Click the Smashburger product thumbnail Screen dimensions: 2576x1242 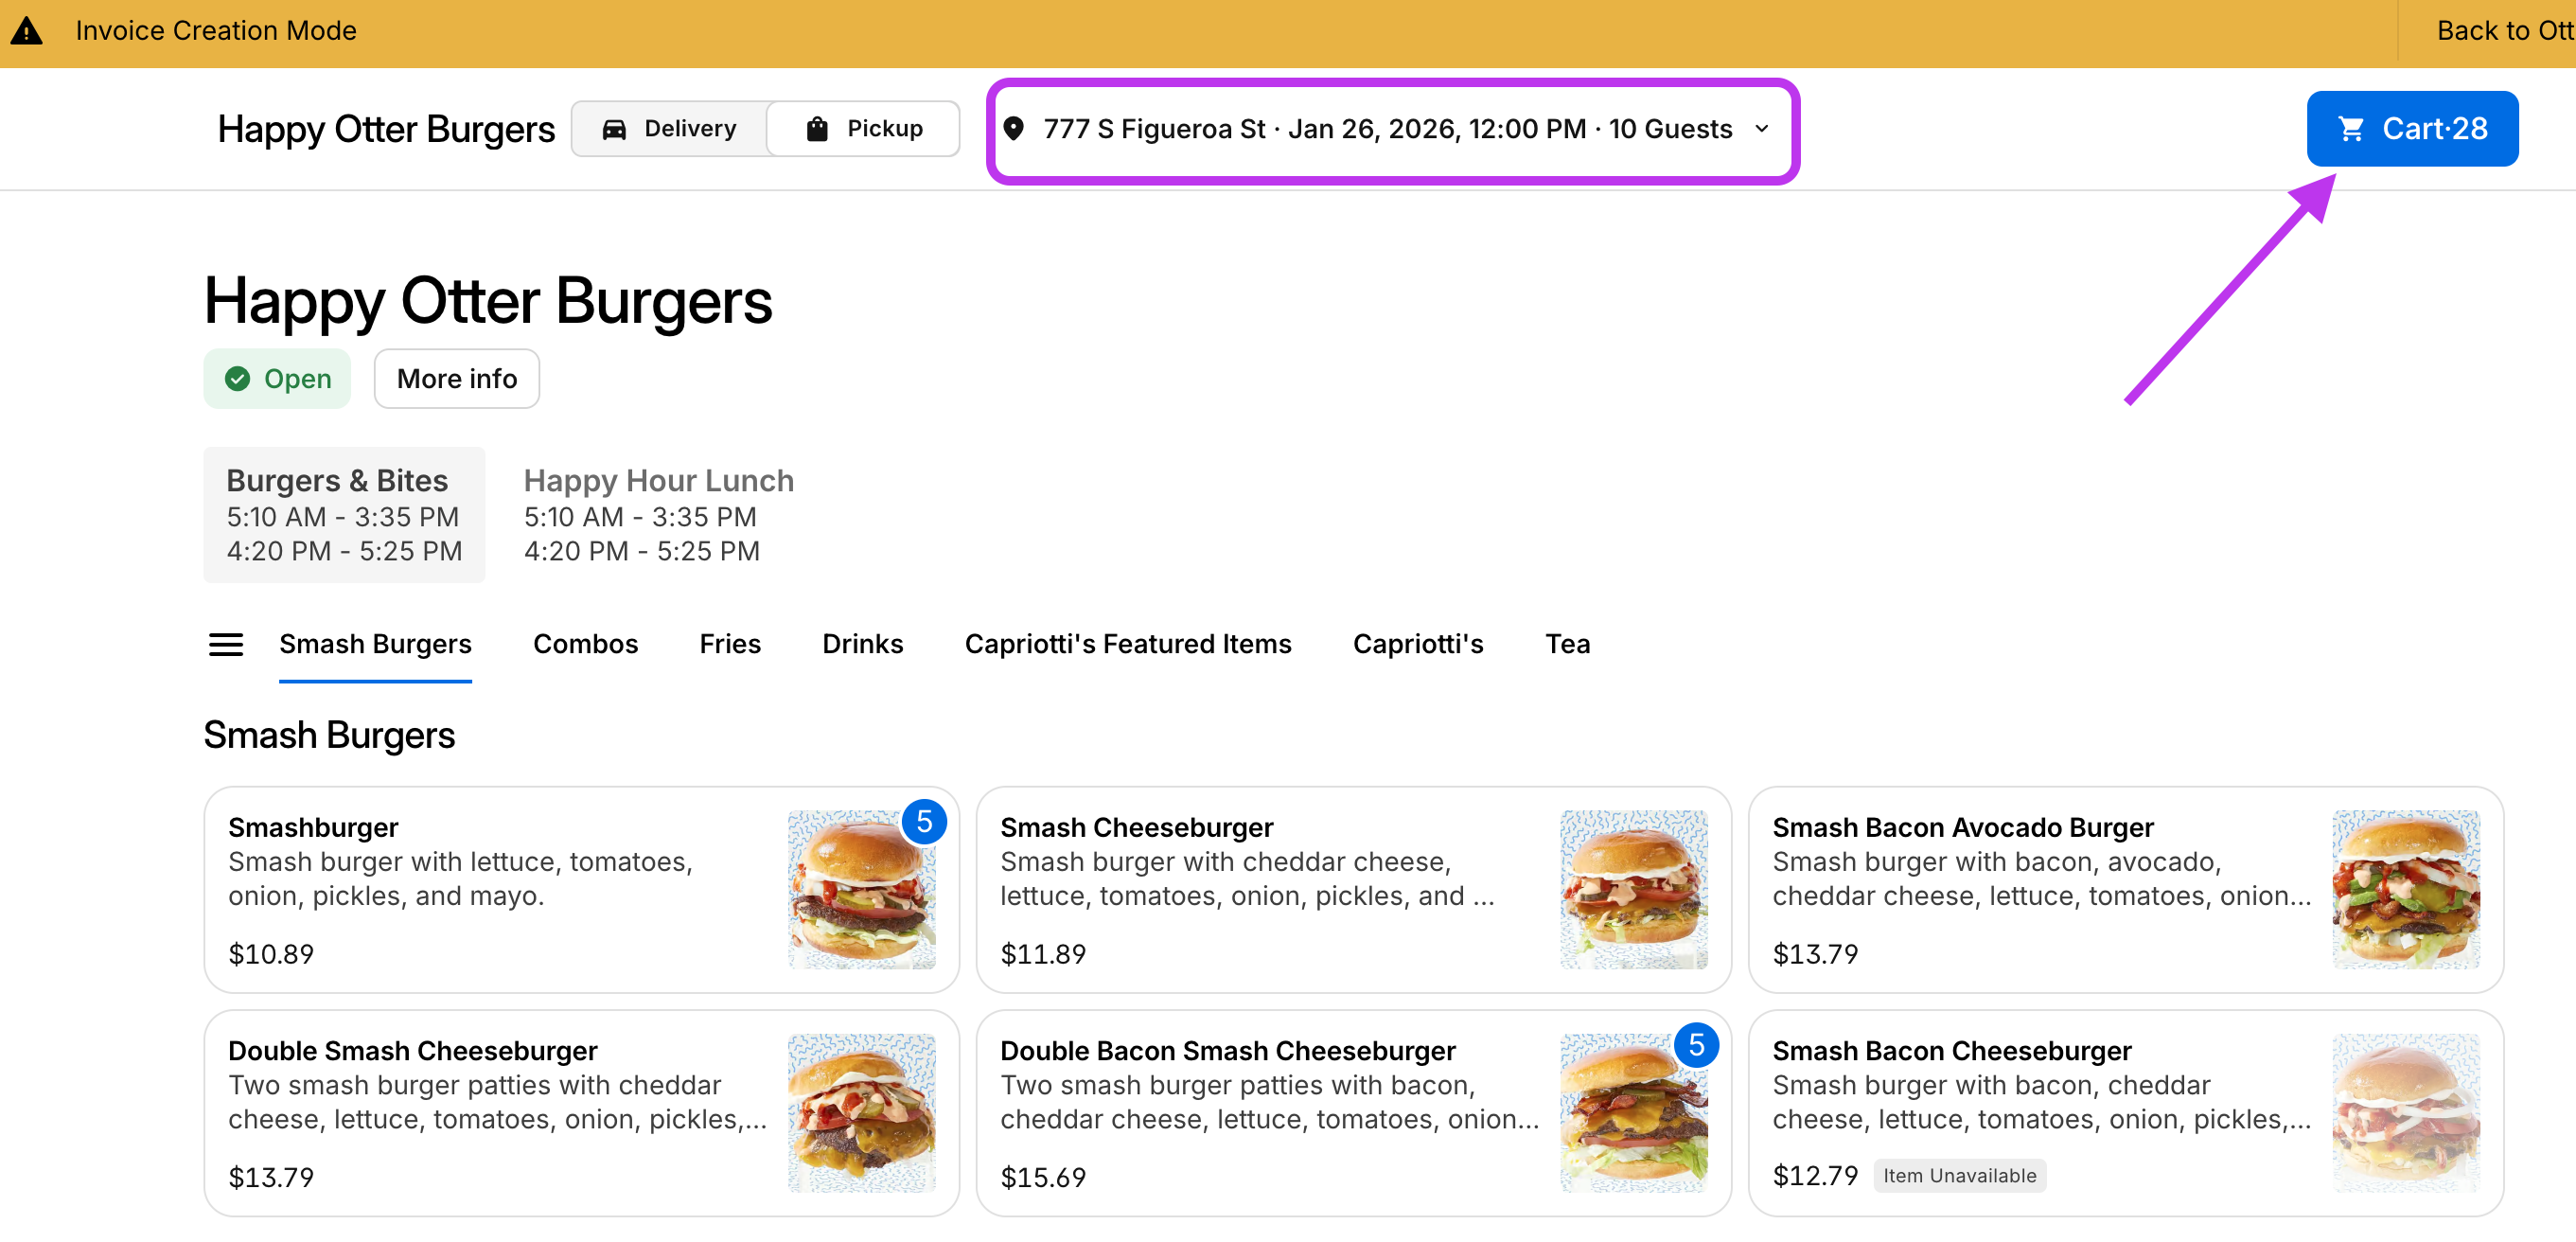click(x=863, y=888)
